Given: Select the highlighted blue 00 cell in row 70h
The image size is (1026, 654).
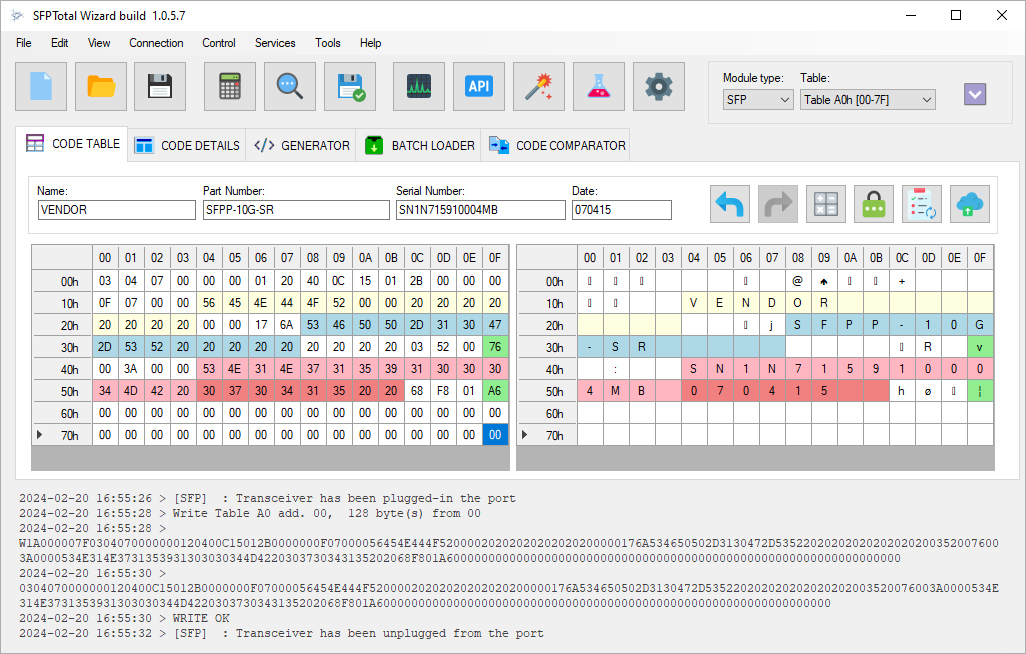Looking at the screenshot, I should tap(495, 435).
